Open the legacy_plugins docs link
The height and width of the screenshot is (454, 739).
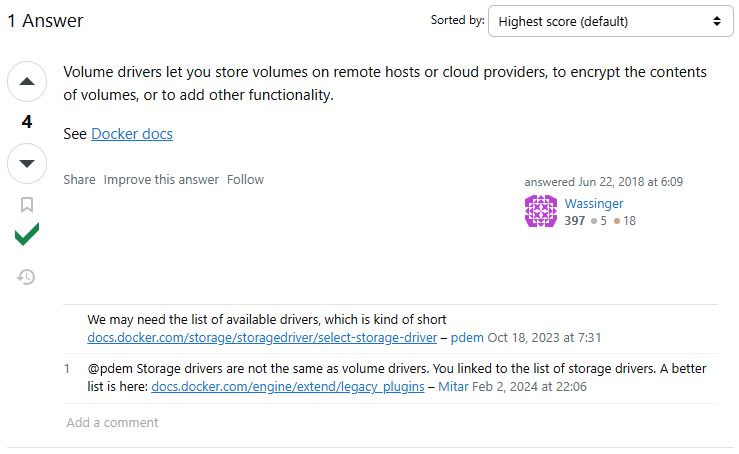tap(287, 387)
